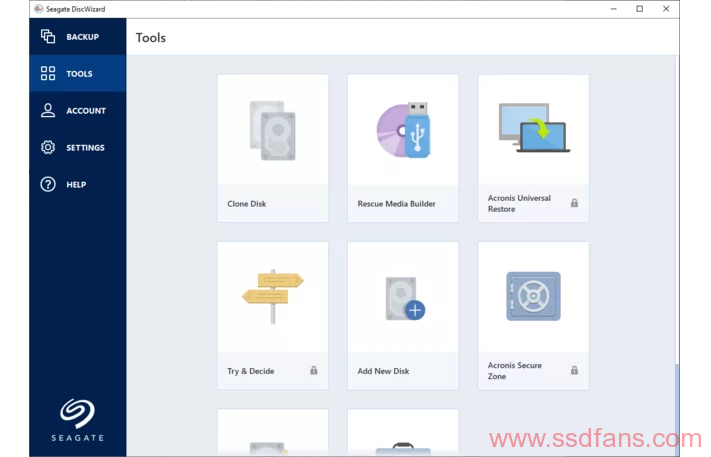The width and height of the screenshot is (711, 457).
Task: Click the Acronis Universal Restore computers icon
Action: 534,127
